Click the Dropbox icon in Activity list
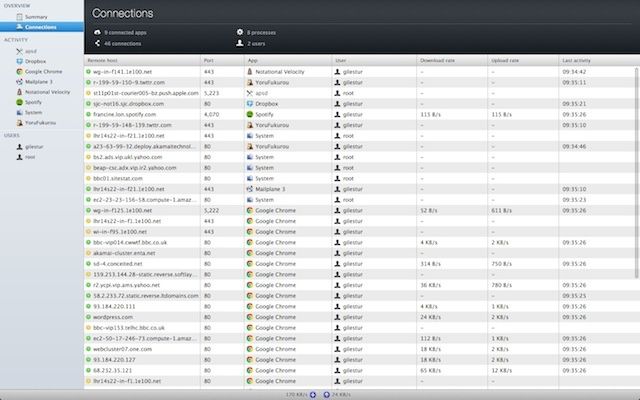Screen dimensions: 640x400 pyautogui.click(x=18, y=62)
